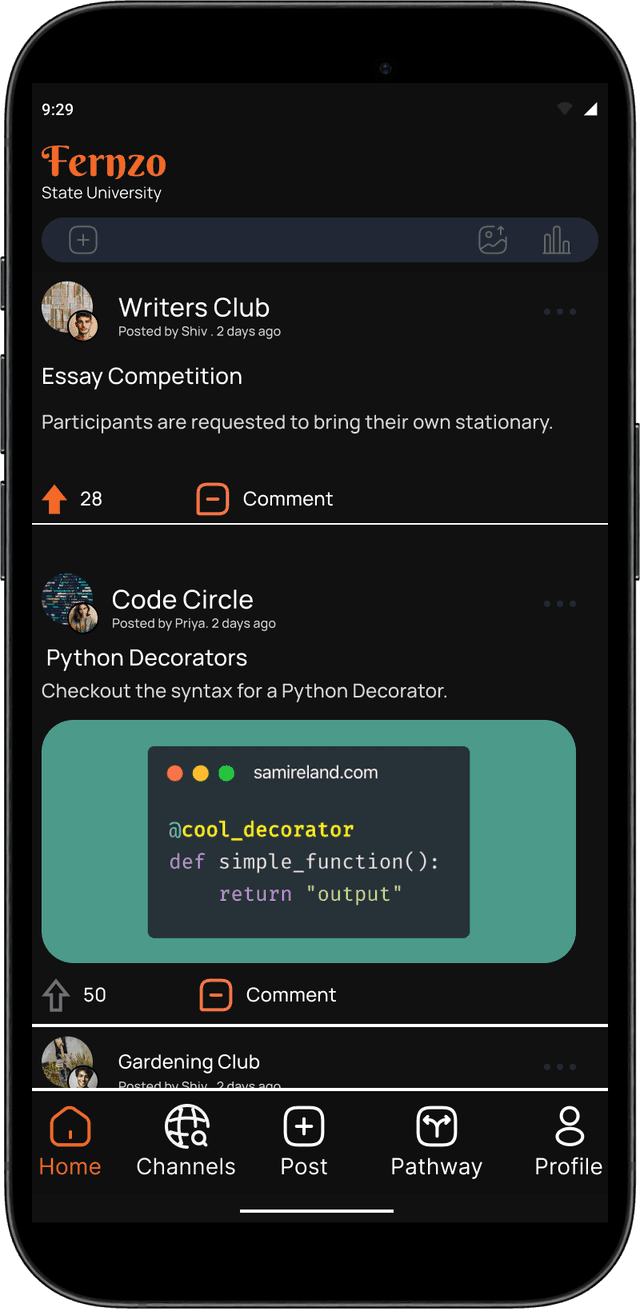The image size is (640, 1315).
Task: Open three-dot menu on Writers Club post
Action: (x=560, y=312)
